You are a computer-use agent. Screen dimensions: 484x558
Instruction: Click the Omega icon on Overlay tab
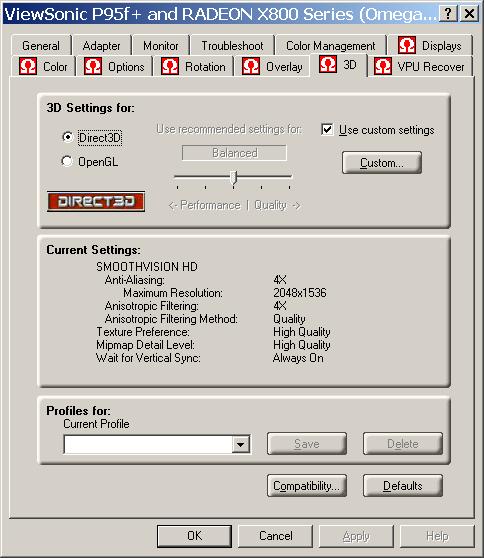click(x=251, y=66)
